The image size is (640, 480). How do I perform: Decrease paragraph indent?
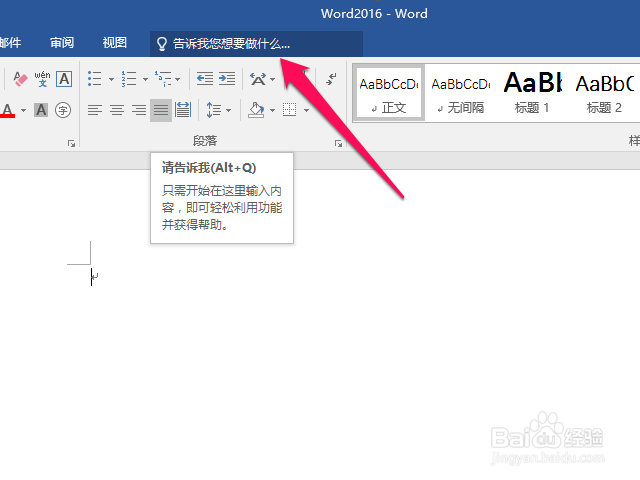pos(204,78)
